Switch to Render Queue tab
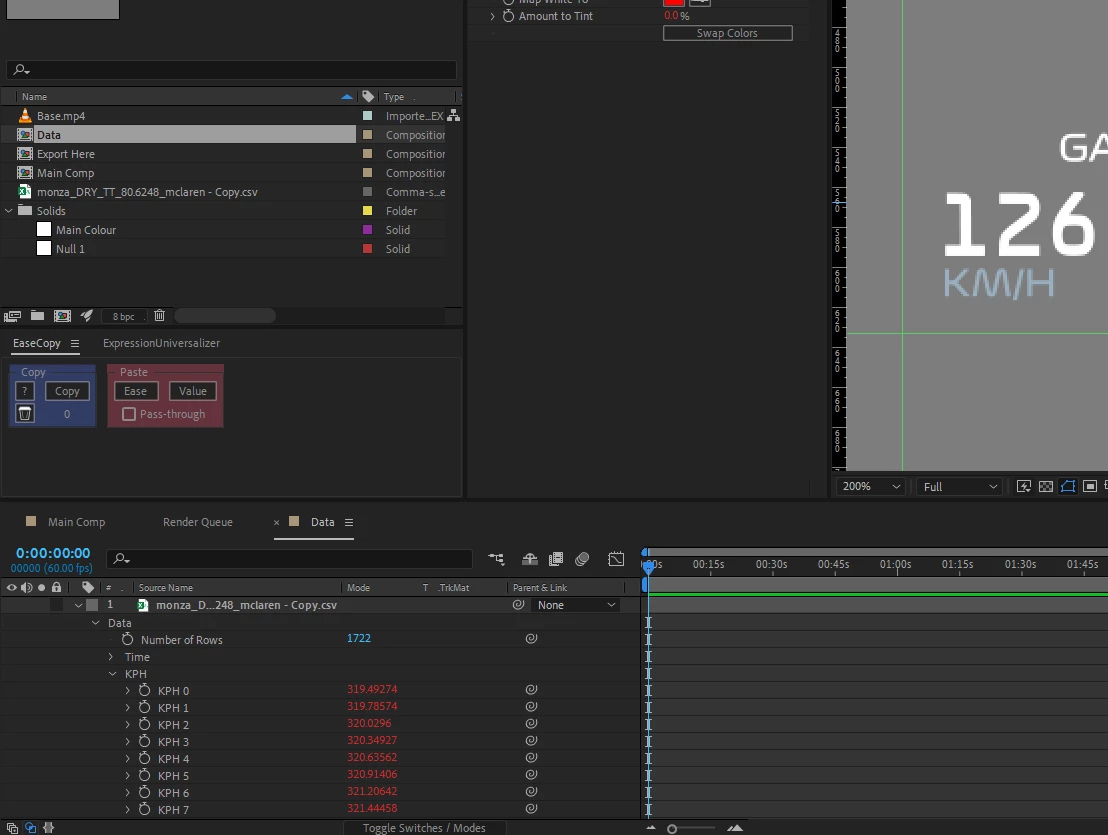The height and width of the screenshot is (835, 1108). [197, 521]
